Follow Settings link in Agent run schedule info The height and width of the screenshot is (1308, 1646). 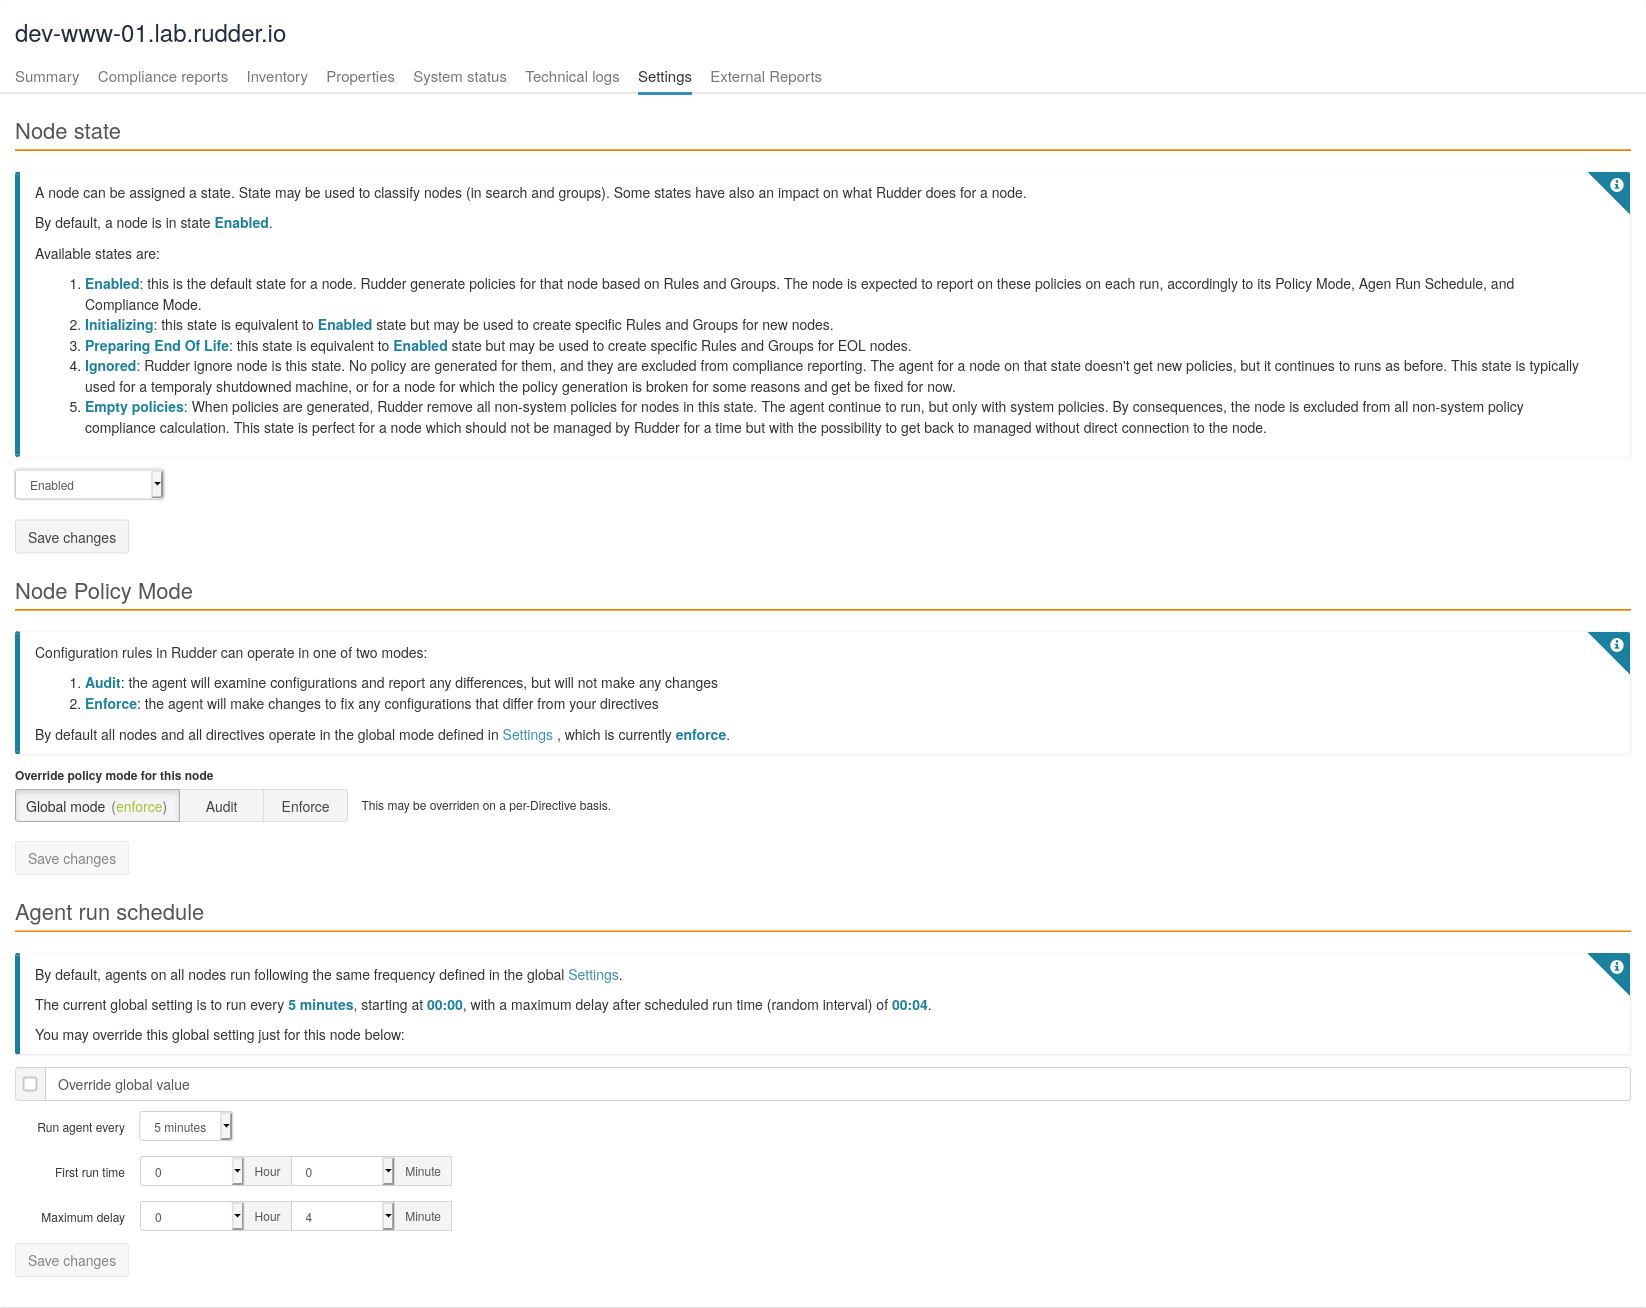click(593, 975)
